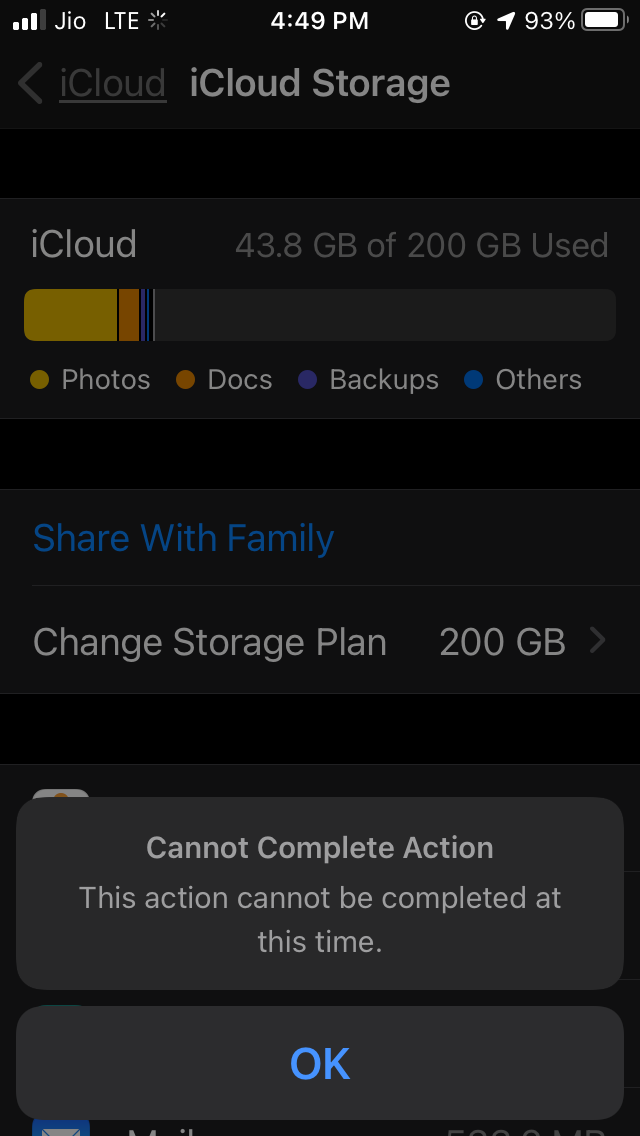Click the orange Docs legend dot
Image resolution: width=640 pixels, height=1136 pixels.
coord(185,380)
